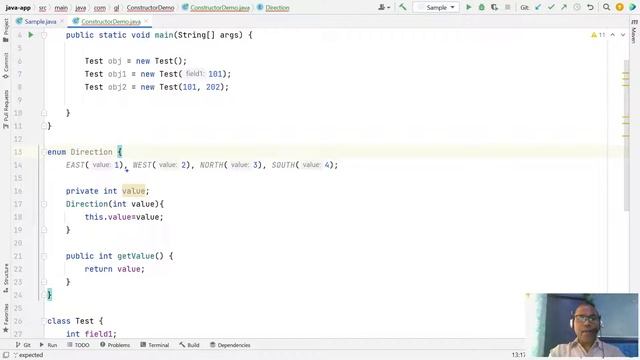Show Git history clock icon
This screenshot has width=640, height=360.
[577, 7]
